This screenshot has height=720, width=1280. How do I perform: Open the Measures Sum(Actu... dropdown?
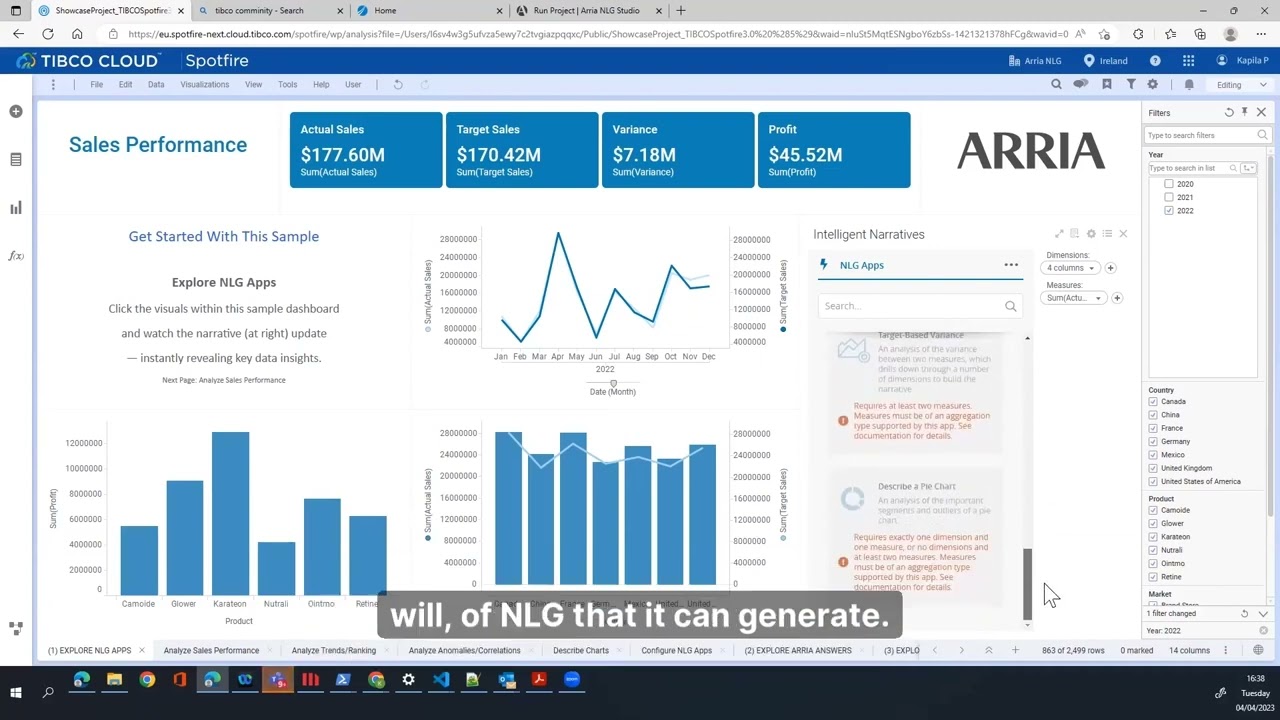coord(1074,298)
